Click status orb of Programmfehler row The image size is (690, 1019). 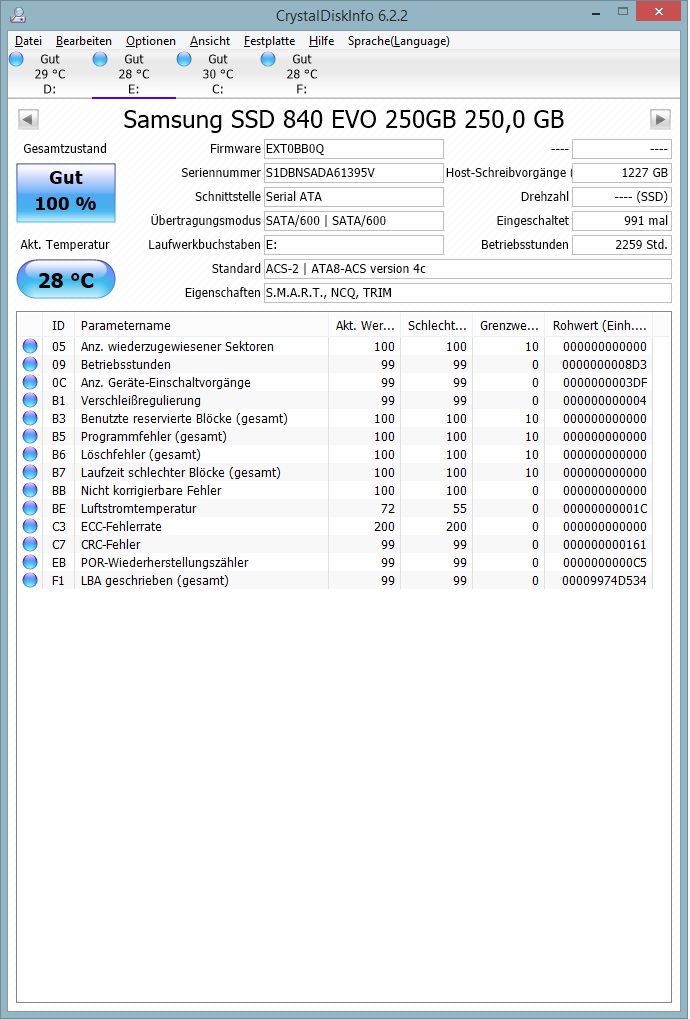pyautogui.click(x=30, y=437)
